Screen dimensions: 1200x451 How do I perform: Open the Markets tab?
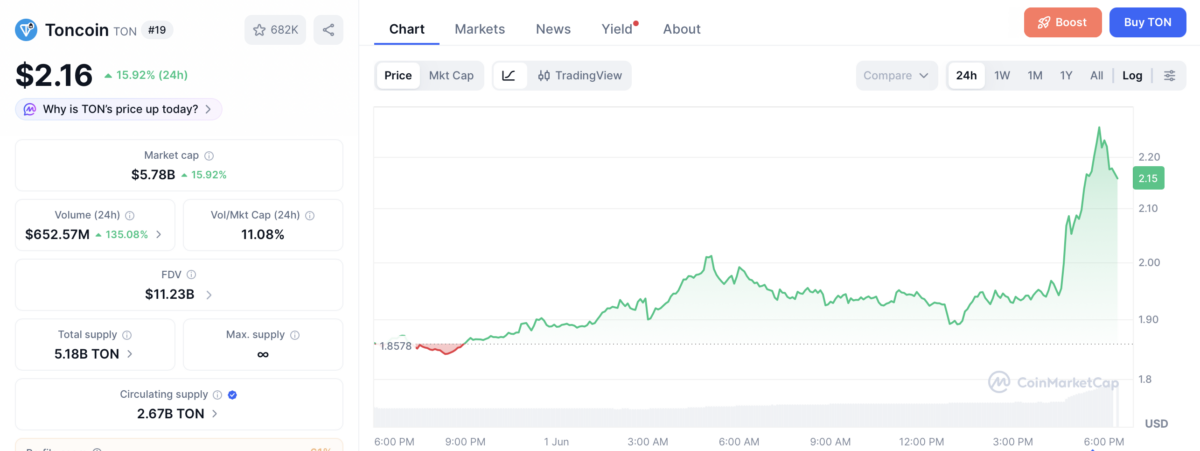click(480, 29)
